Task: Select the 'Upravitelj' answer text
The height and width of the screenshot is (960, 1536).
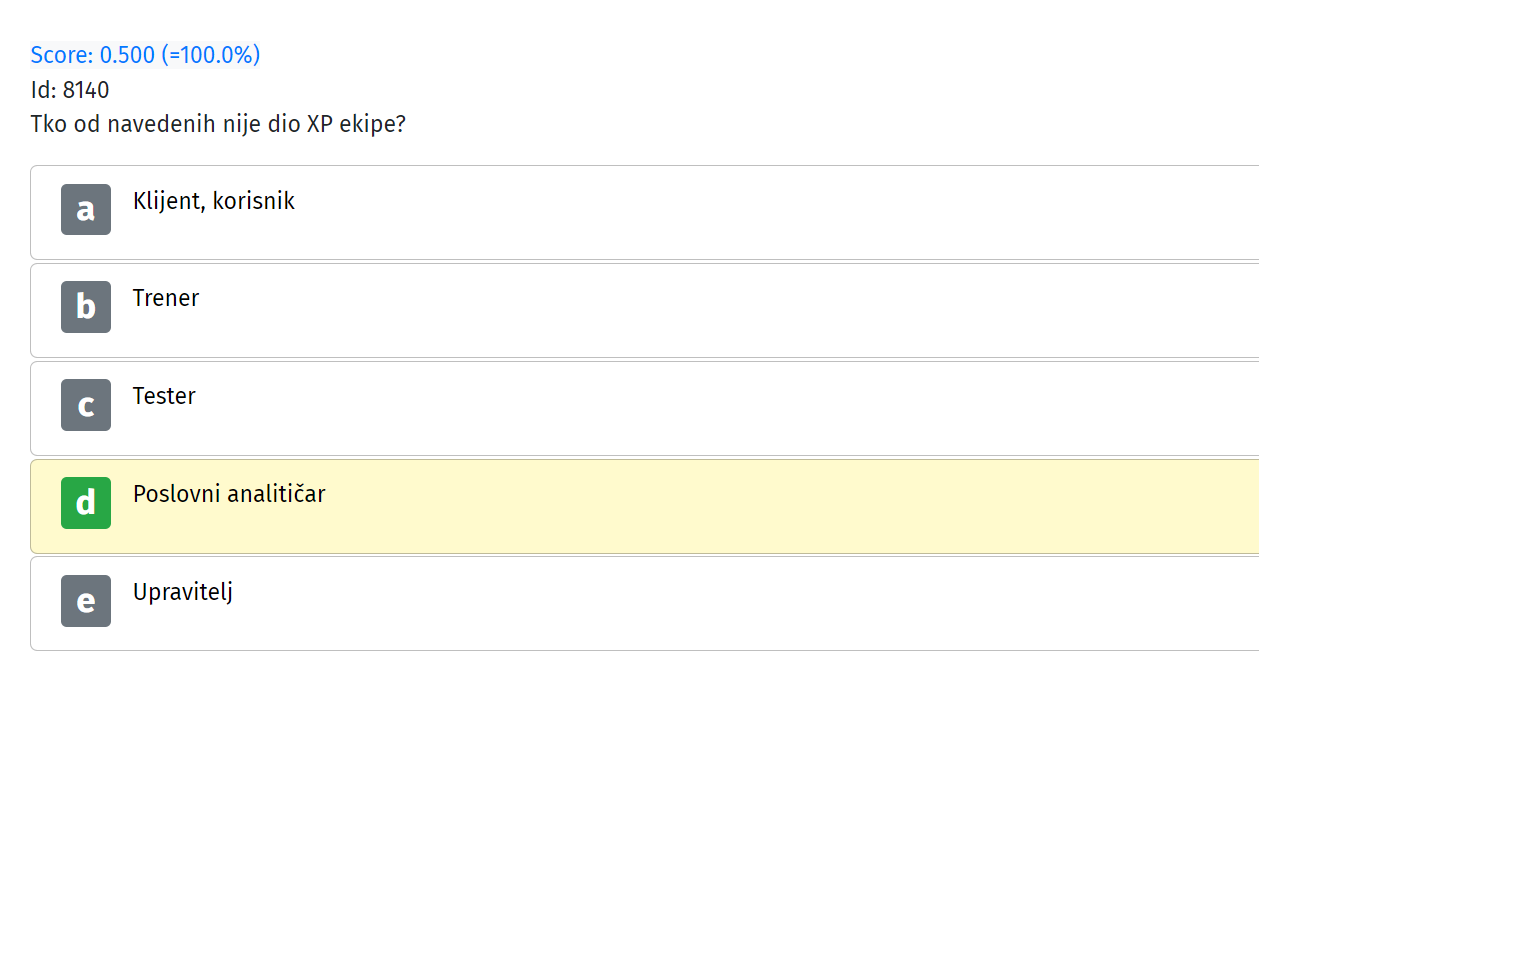Action: [183, 592]
